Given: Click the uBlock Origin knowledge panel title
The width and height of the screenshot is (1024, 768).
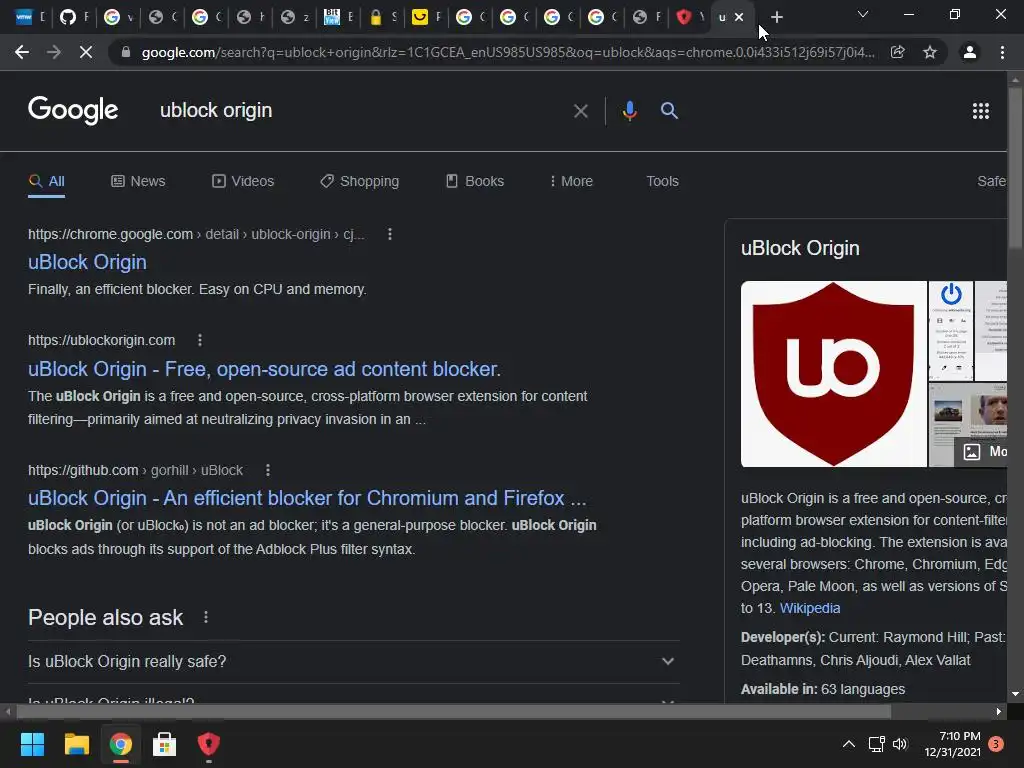Looking at the screenshot, I should [x=800, y=248].
